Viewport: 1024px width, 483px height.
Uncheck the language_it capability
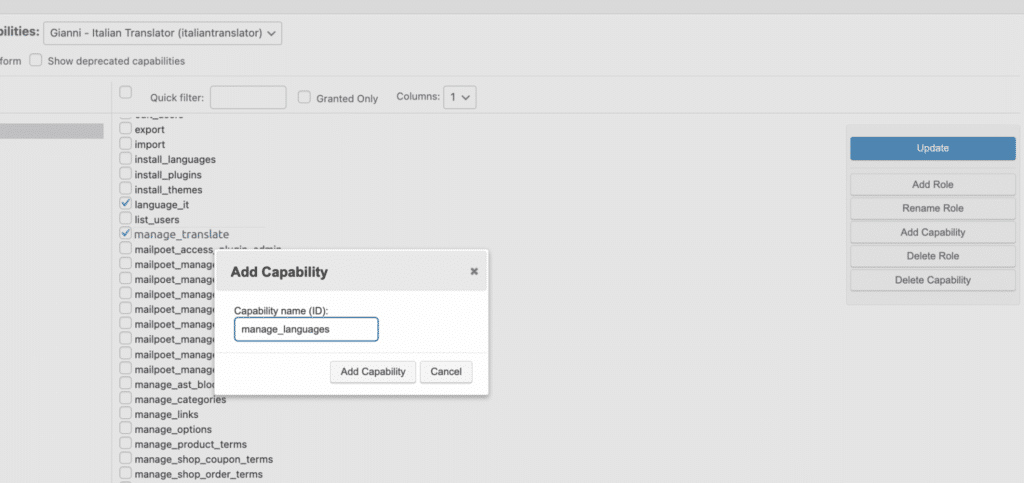[125, 204]
